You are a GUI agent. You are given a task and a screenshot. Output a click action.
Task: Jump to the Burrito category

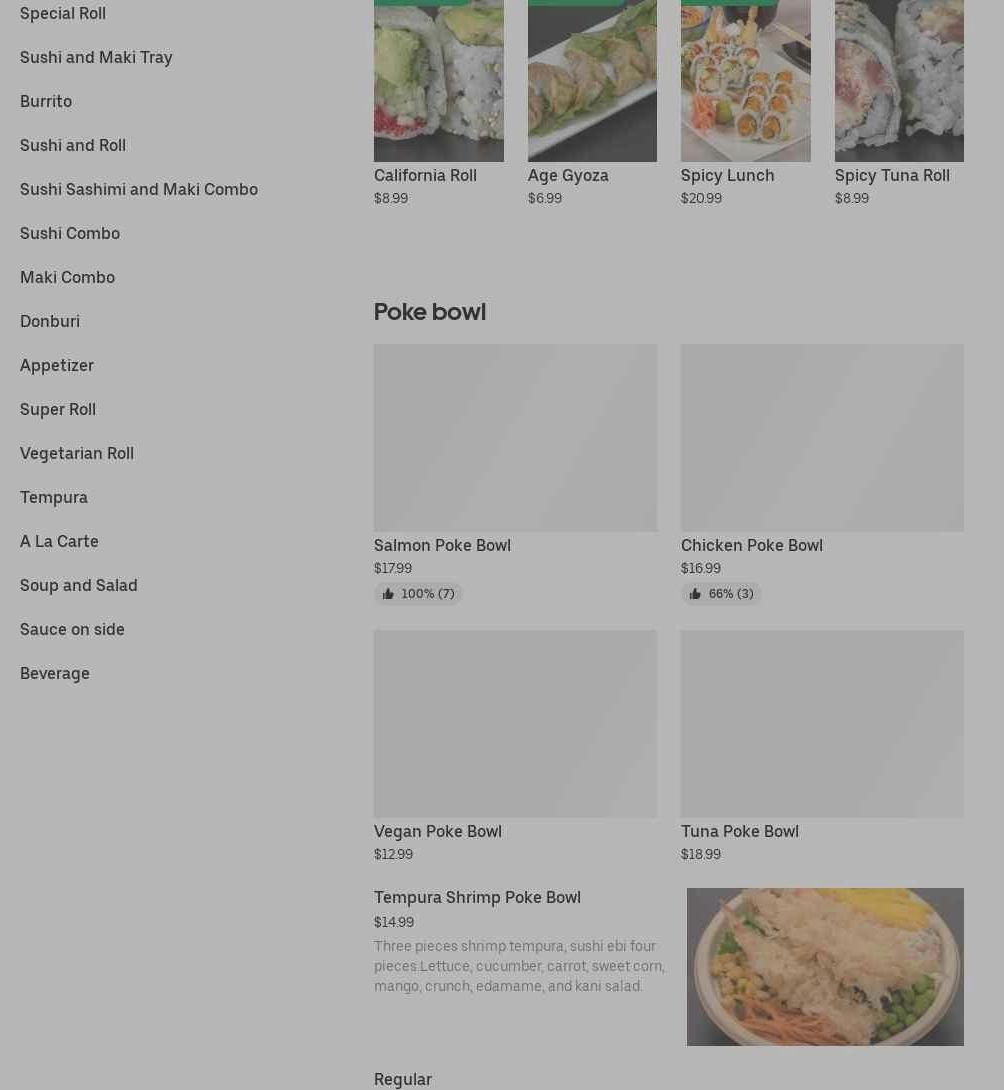click(x=46, y=101)
